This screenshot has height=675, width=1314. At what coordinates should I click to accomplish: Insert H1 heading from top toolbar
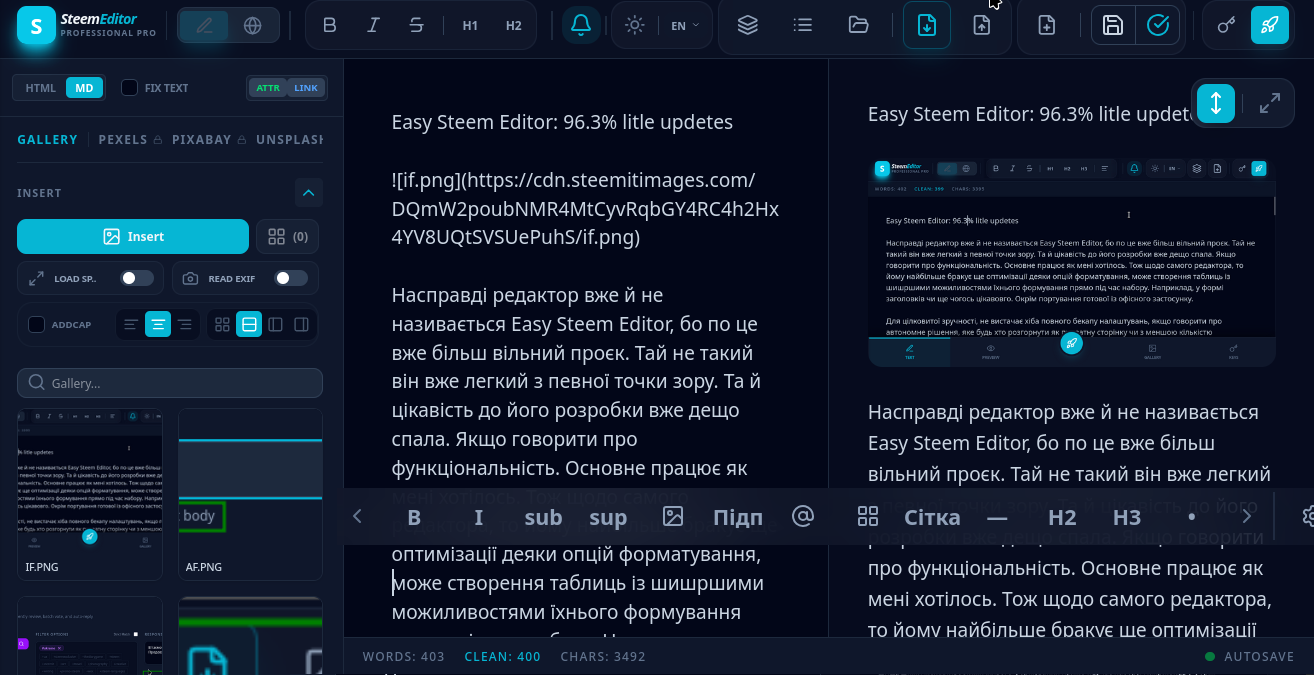tap(470, 26)
